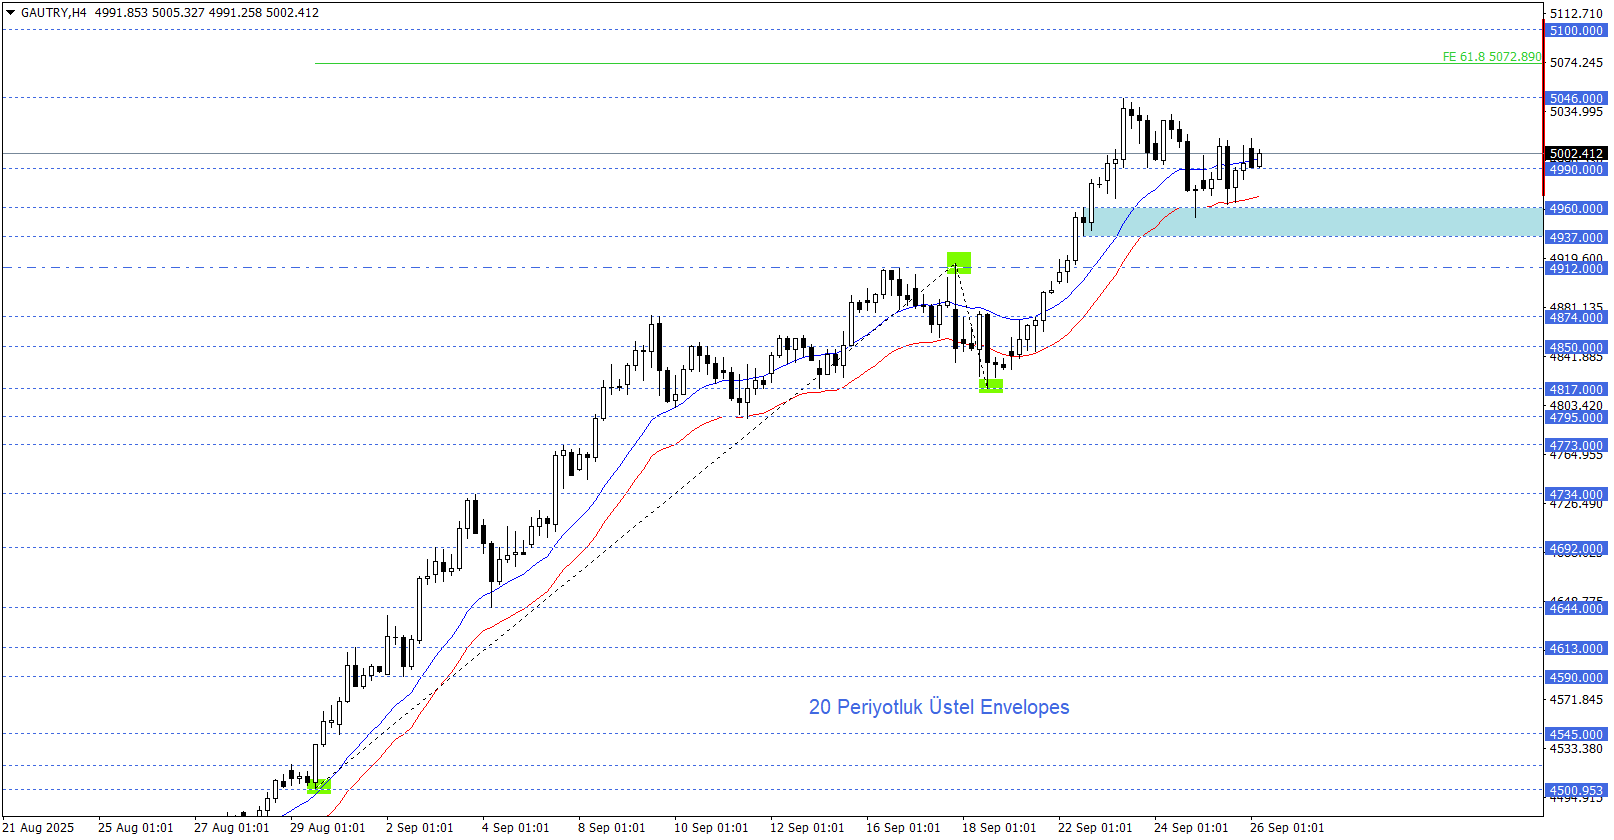The image size is (1614, 840).
Task: Click the 8 Sep 01:01 date label
Action: (612, 828)
